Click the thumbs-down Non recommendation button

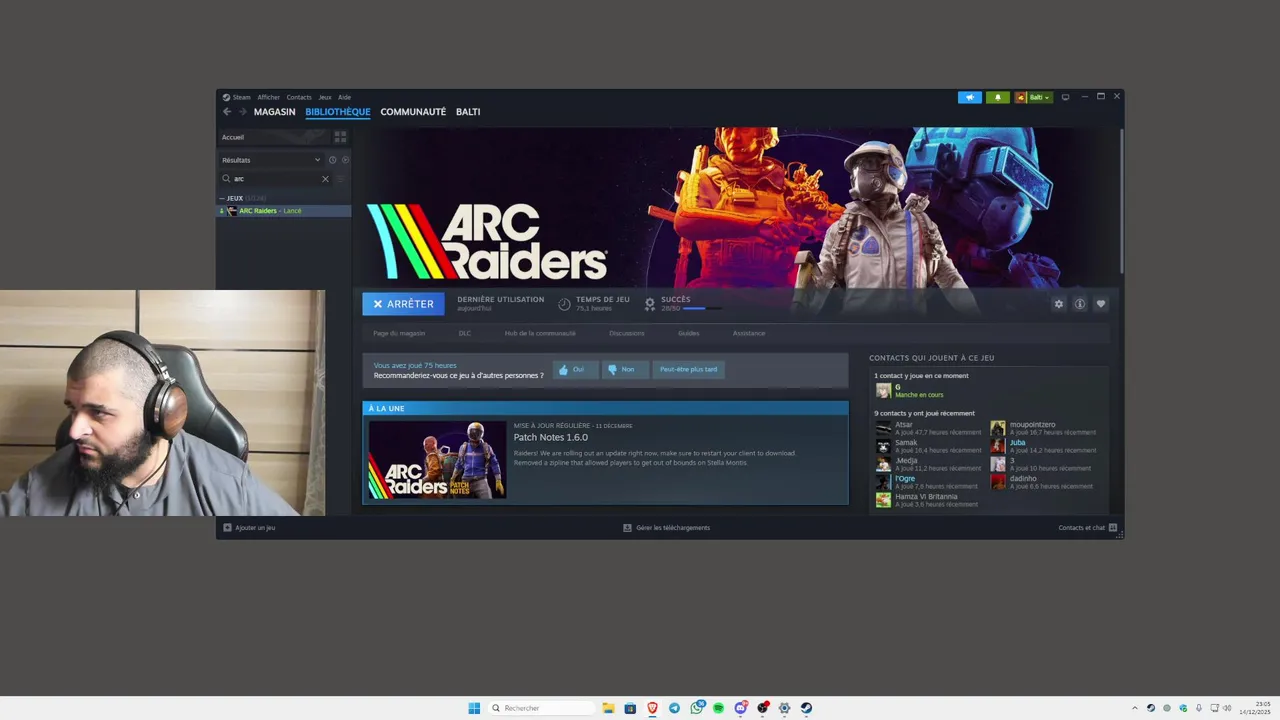[x=625, y=369]
